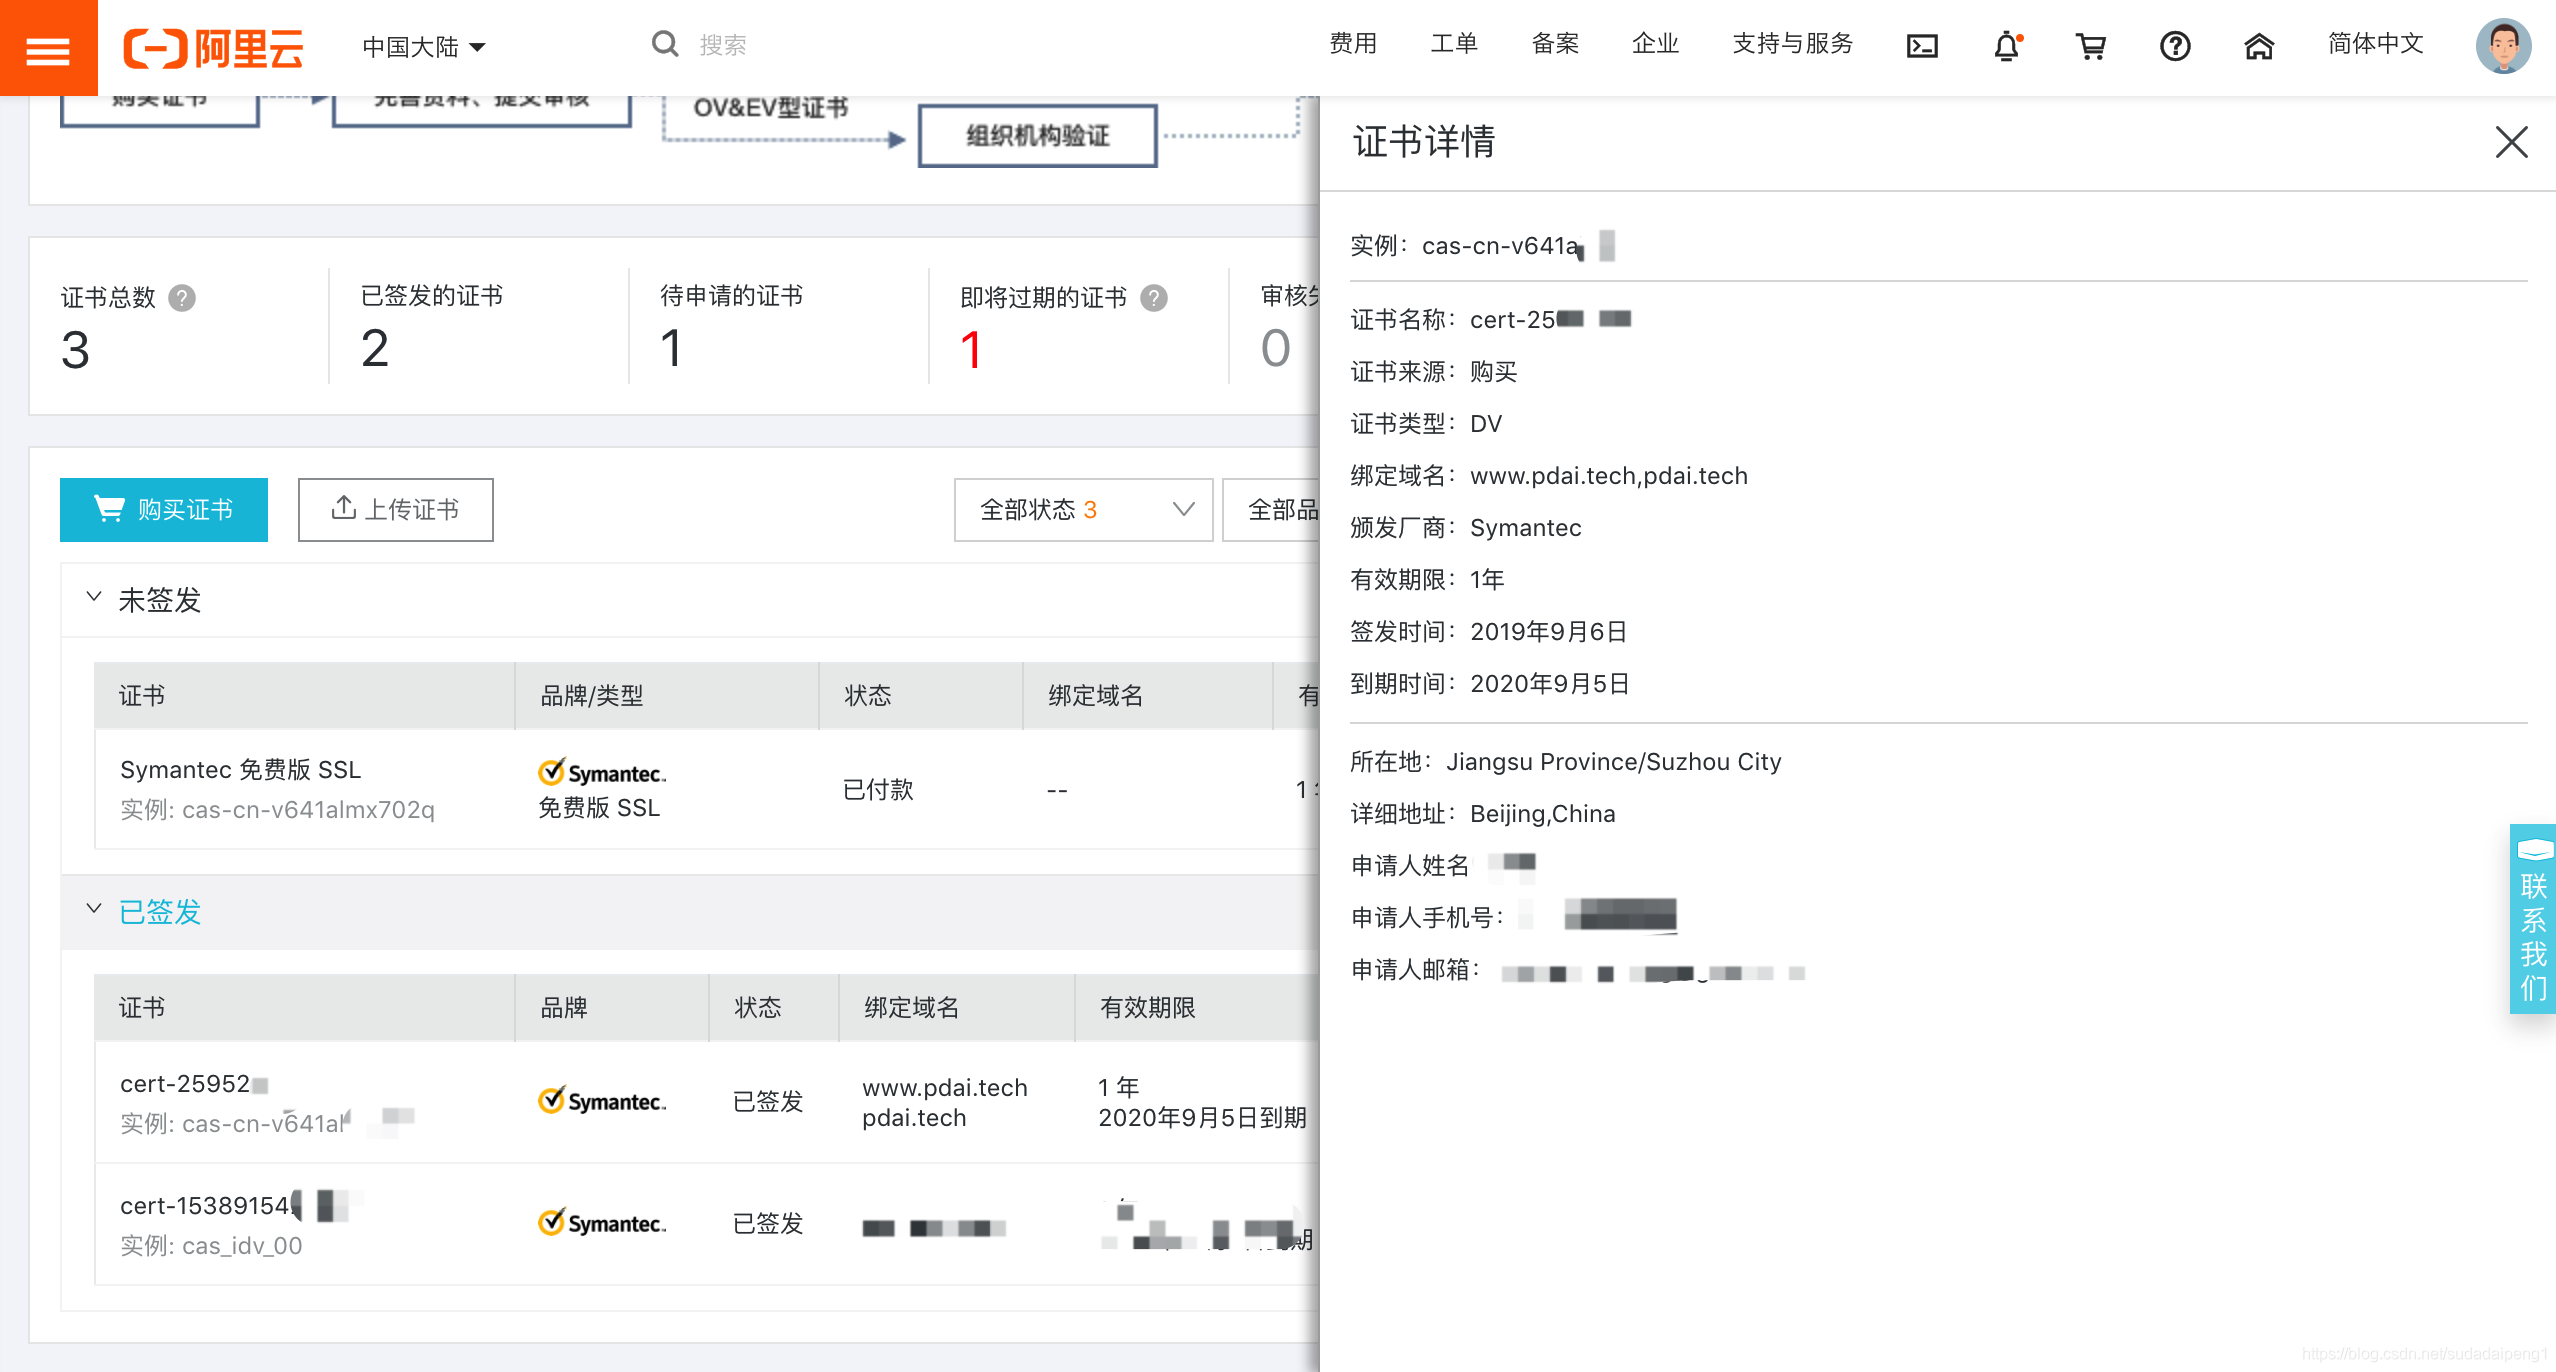This screenshot has width=2556, height=1372.
Task: Click the search magnifier icon
Action: 664,43
